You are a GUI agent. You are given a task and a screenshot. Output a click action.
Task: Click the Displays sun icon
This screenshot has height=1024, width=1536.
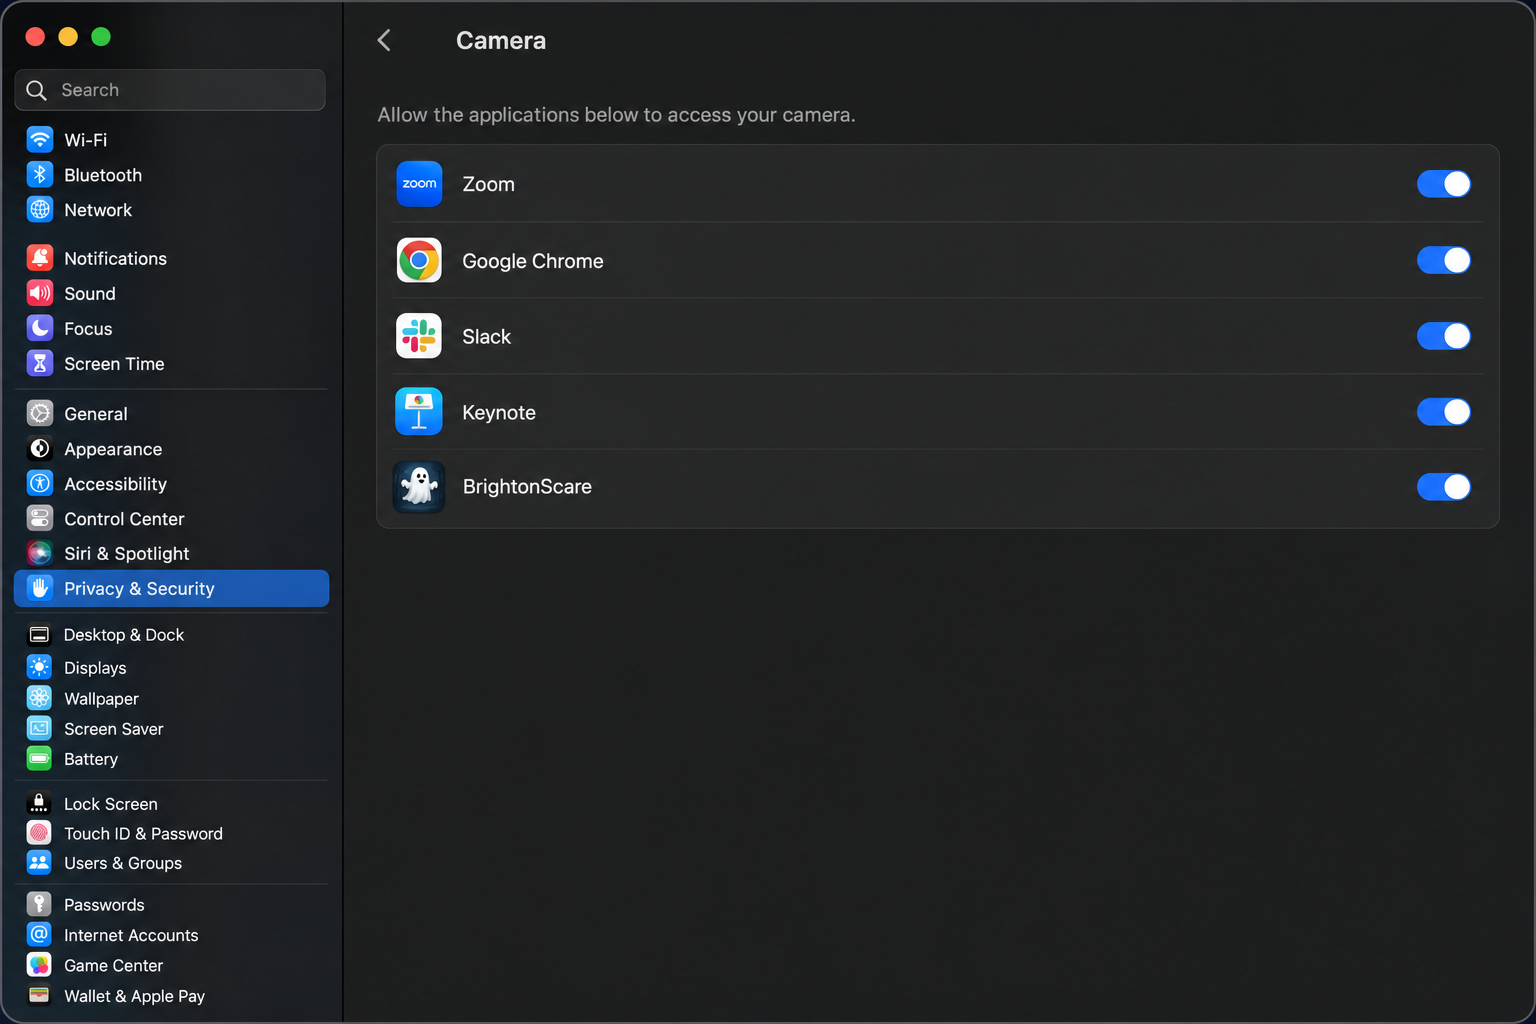pyautogui.click(x=39, y=667)
